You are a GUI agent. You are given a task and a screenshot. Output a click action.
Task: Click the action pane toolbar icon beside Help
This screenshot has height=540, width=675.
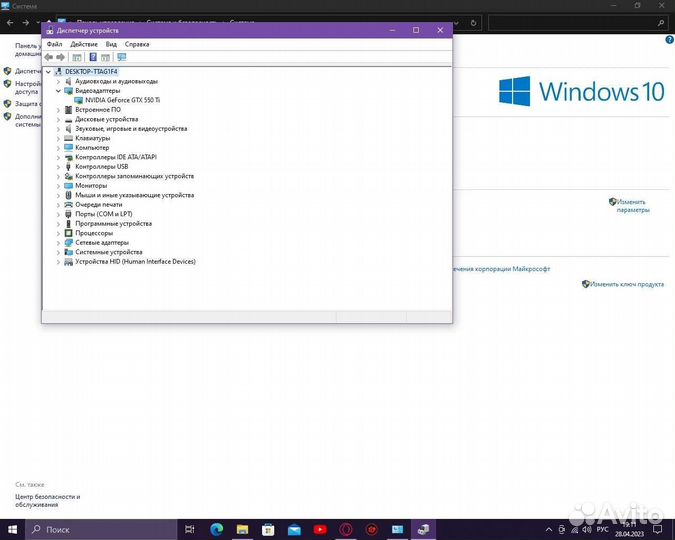(x=105, y=57)
